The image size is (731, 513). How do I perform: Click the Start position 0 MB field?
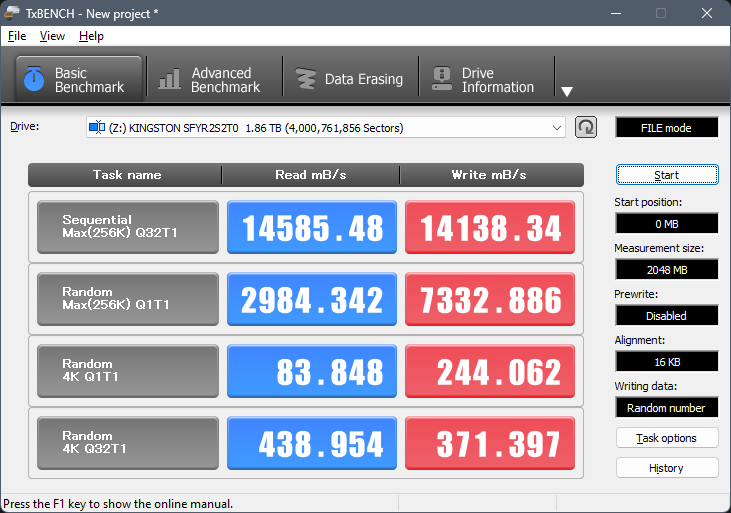click(666, 223)
